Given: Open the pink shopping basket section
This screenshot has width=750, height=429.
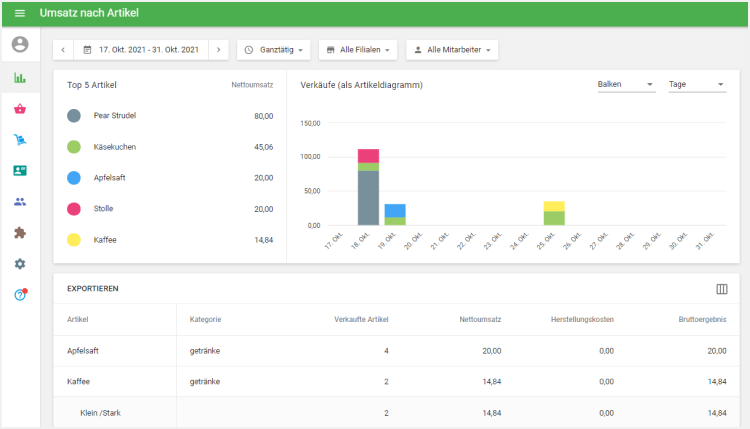Looking at the screenshot, I should [x=20, y=109].
